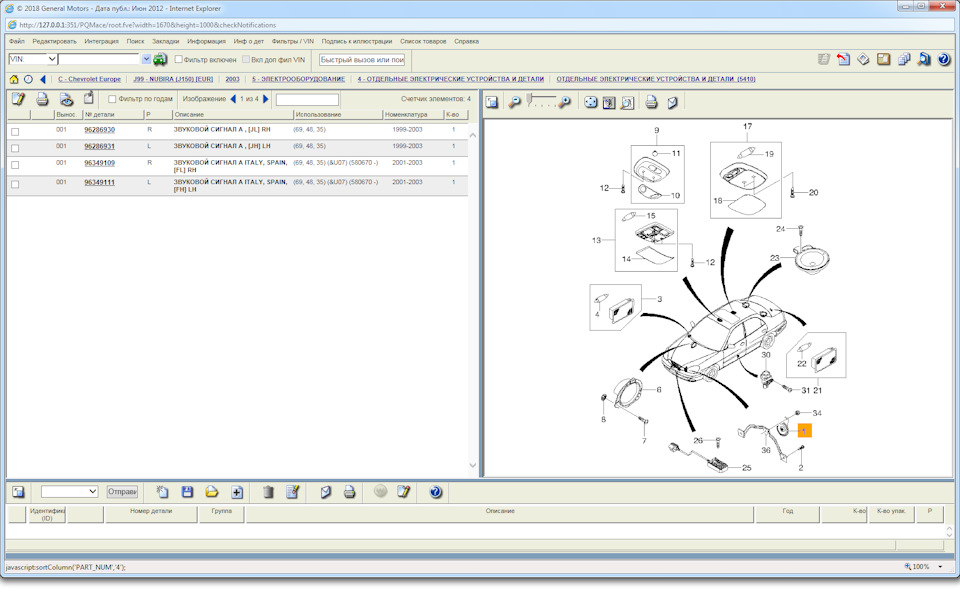Viewport: 960px width, 596px height.
Task: Open history with the clock icon
Action: click(28, 79)
